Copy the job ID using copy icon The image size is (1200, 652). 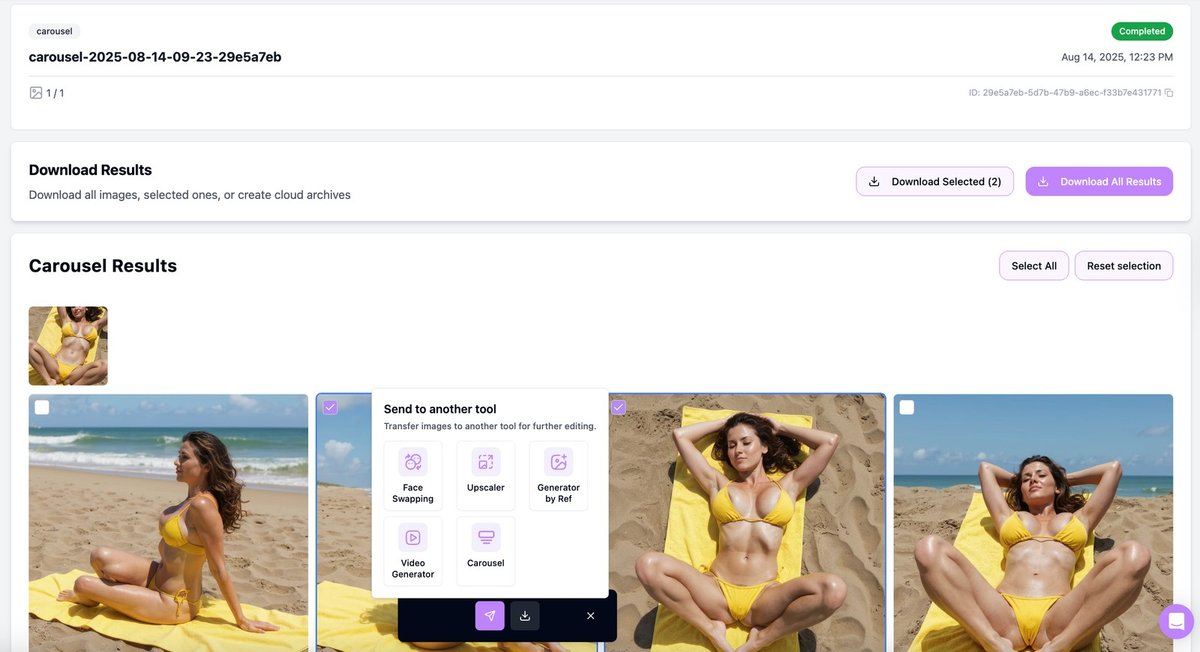[x=1169, y=93]
